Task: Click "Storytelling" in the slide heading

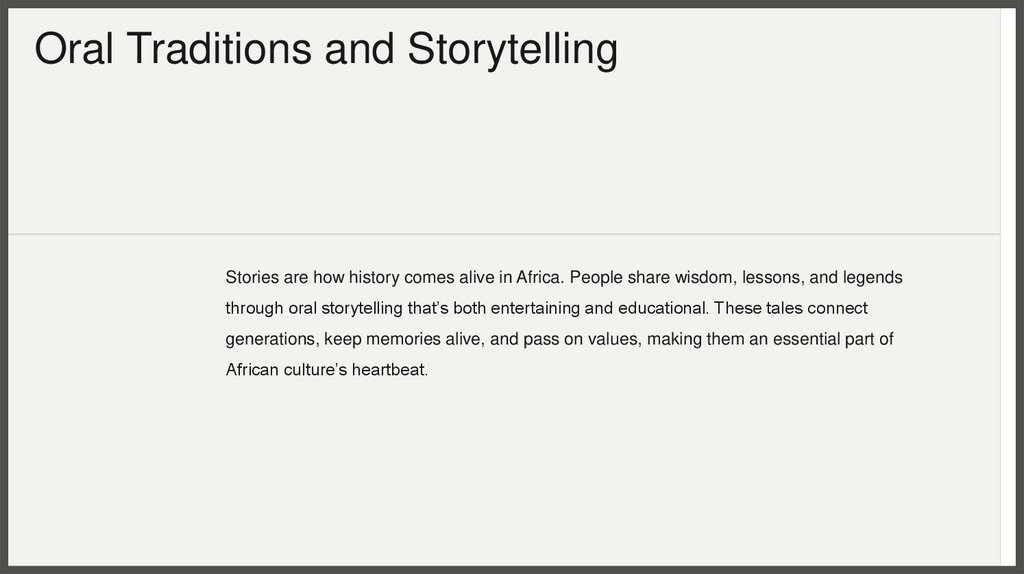Action: pos(512,51)
